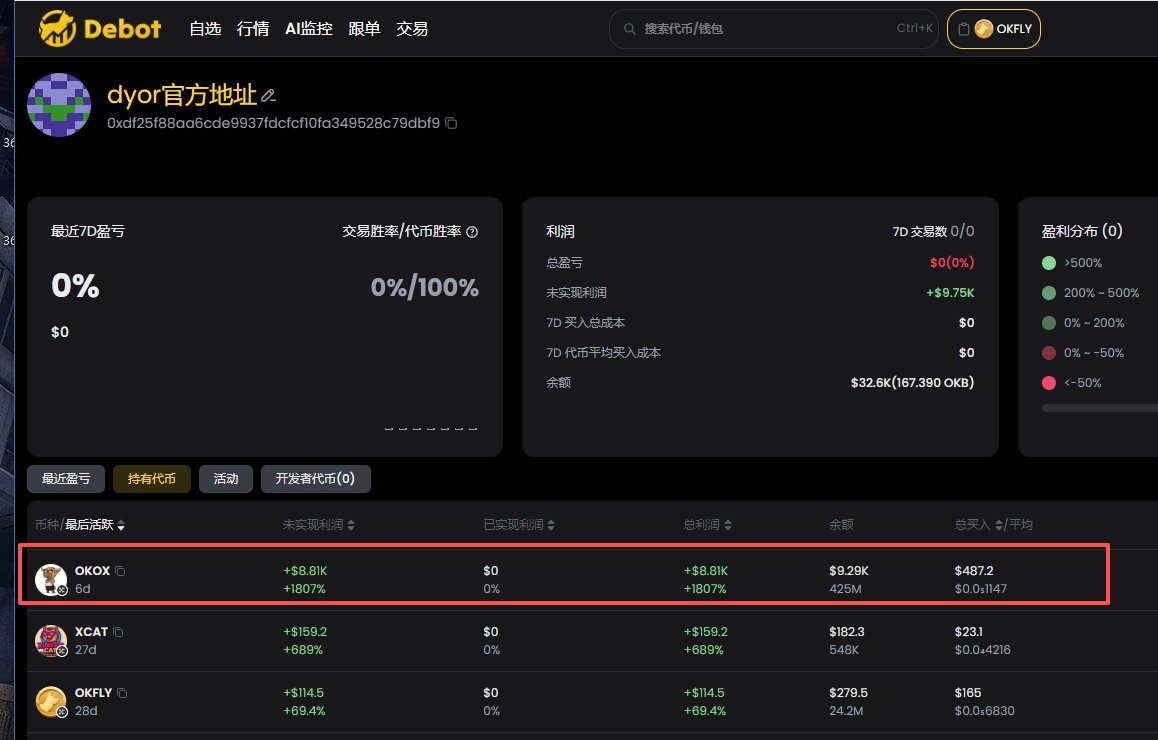Image resolution: width=1158 pixels, height=740 pixels.
Task: Click the OKOX unrealized profit +$8.81K
Action: pos(305,571)
